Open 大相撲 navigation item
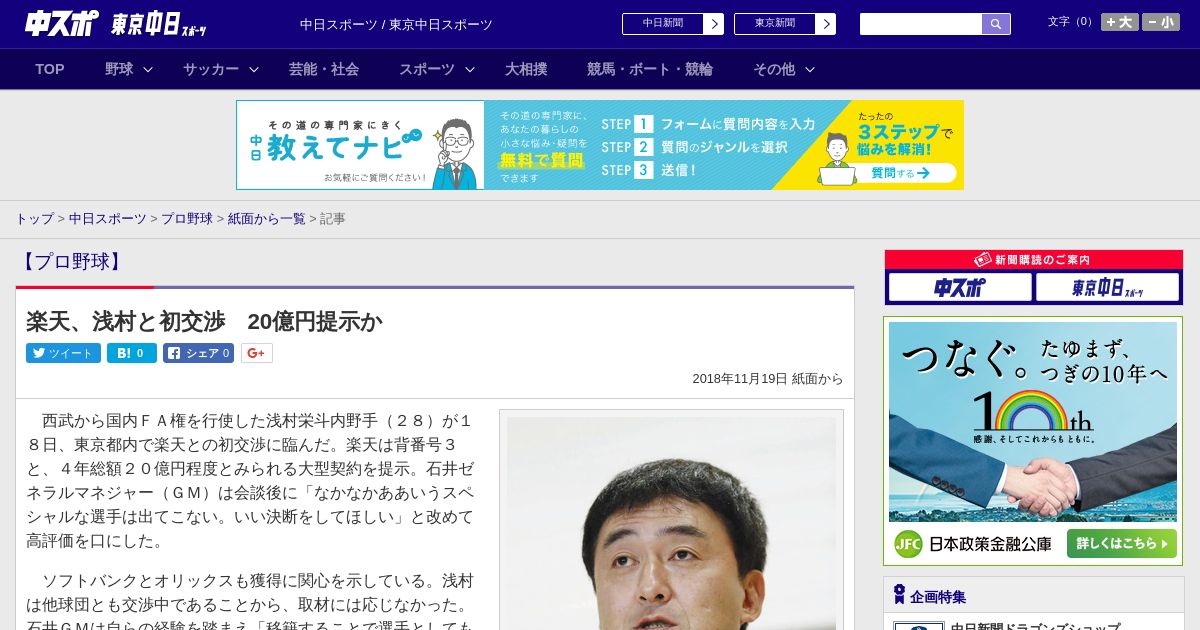The width and height of the screenshot is (1200, 630). click(526, 69)
